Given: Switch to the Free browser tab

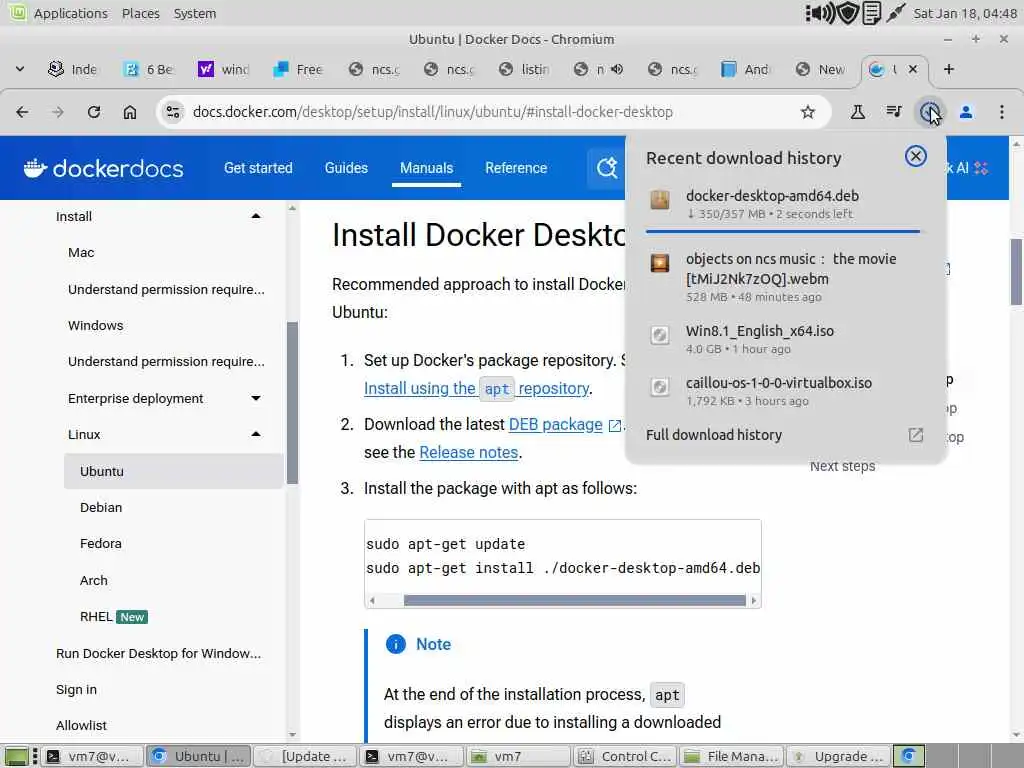Looking at the screenshot, I should click(x=299, y=69).
